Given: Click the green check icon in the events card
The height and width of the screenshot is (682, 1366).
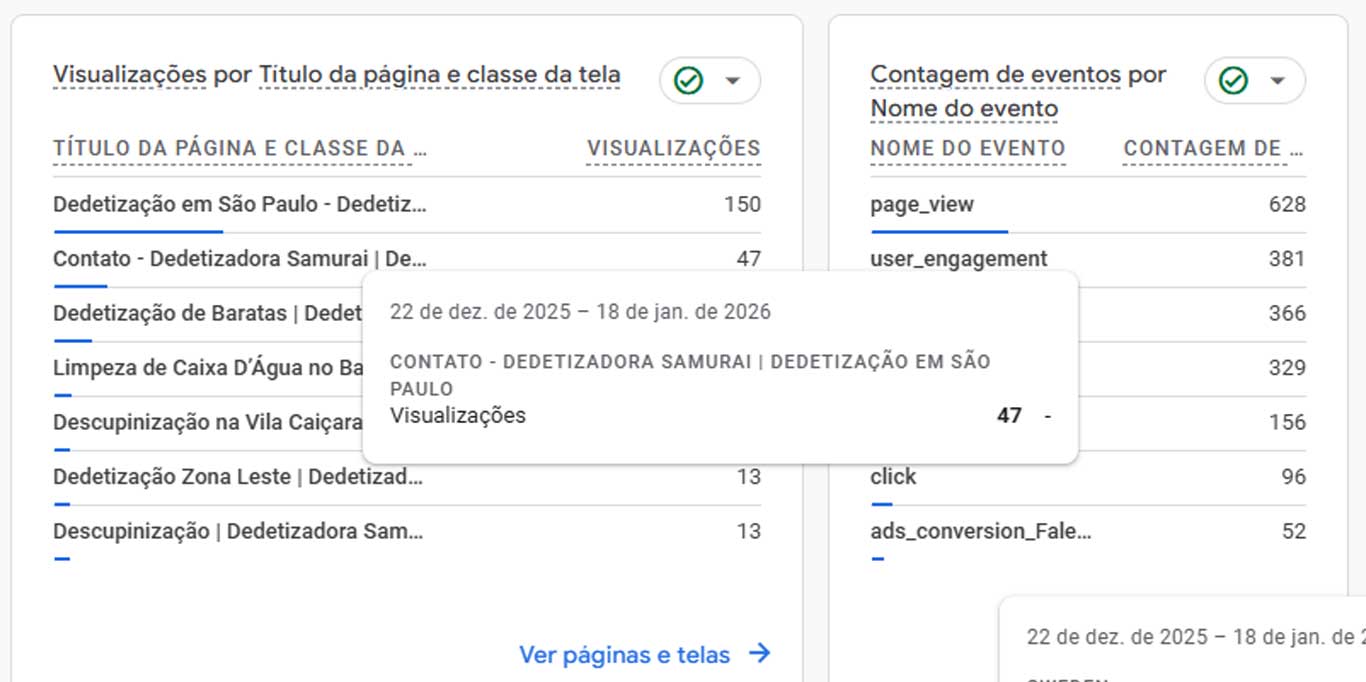Looking at the screenshot, I should click(1233, 81).
